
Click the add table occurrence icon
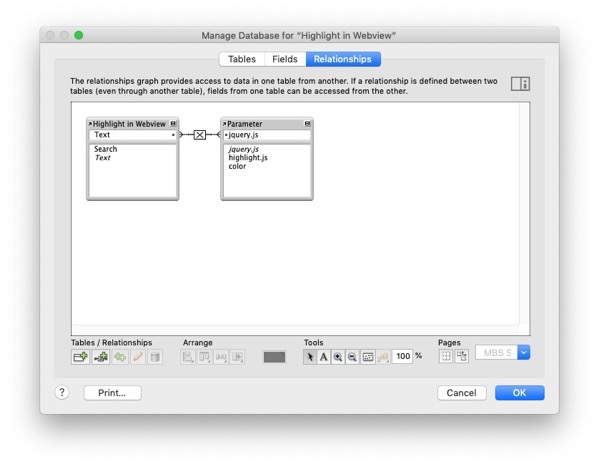(80, 357)
